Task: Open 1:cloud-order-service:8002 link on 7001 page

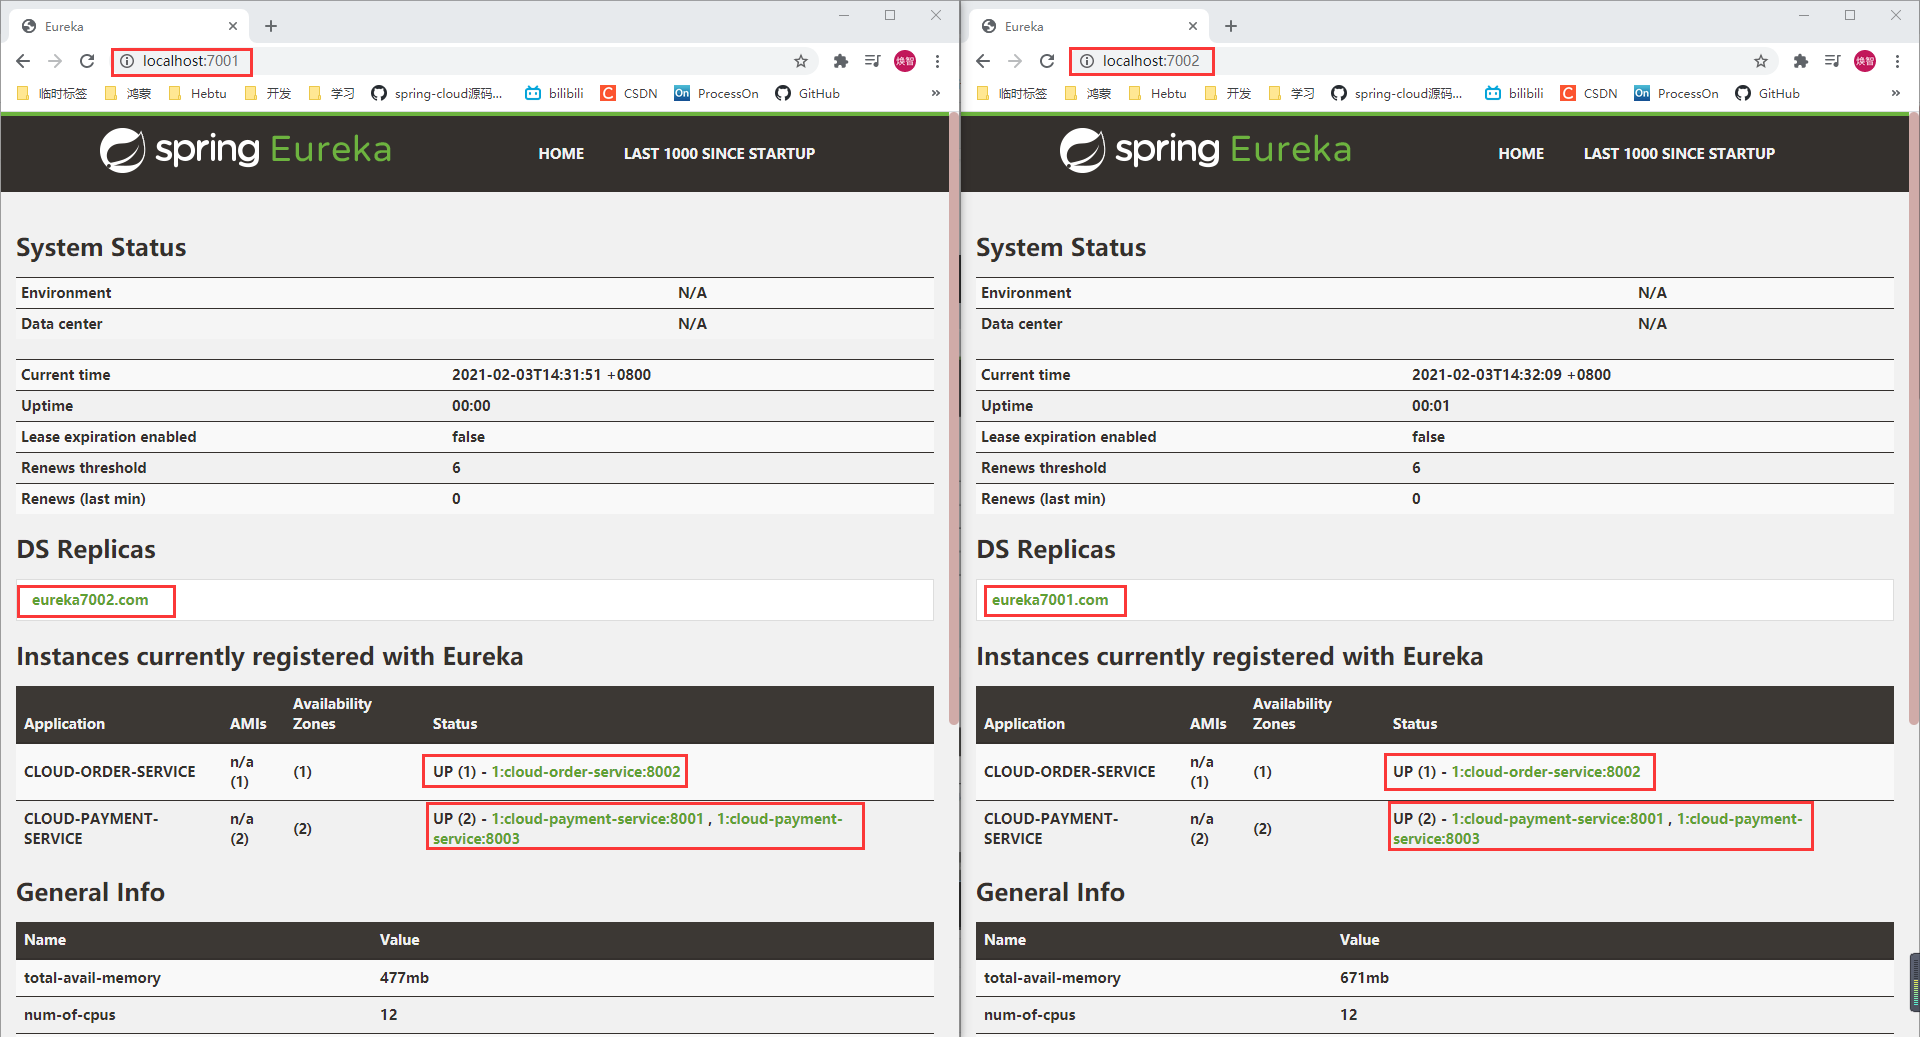Action: 586,772
